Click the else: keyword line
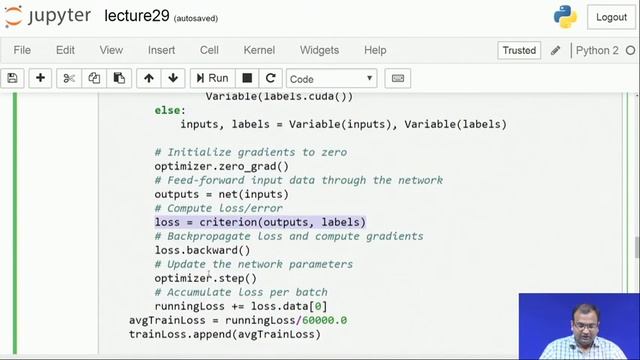The image size is (640, 360). click(170, 110)
